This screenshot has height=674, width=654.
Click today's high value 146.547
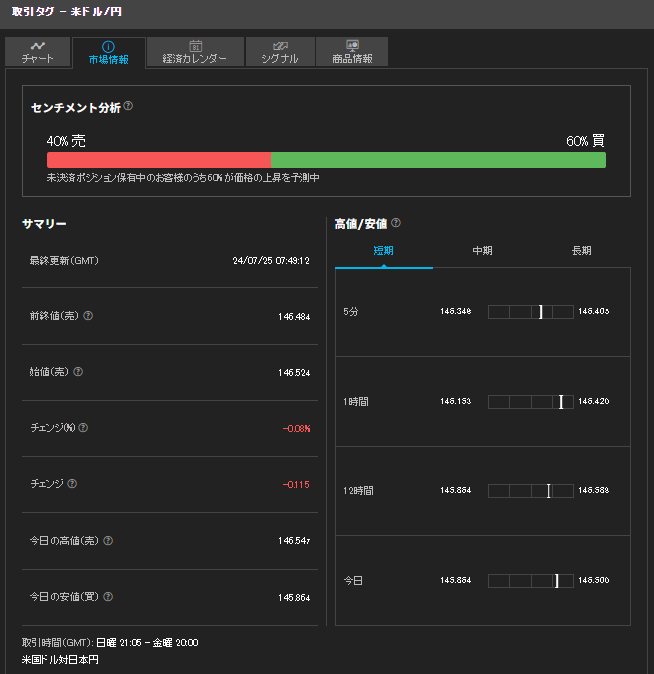pyautogui.click(x=294, y=541)
